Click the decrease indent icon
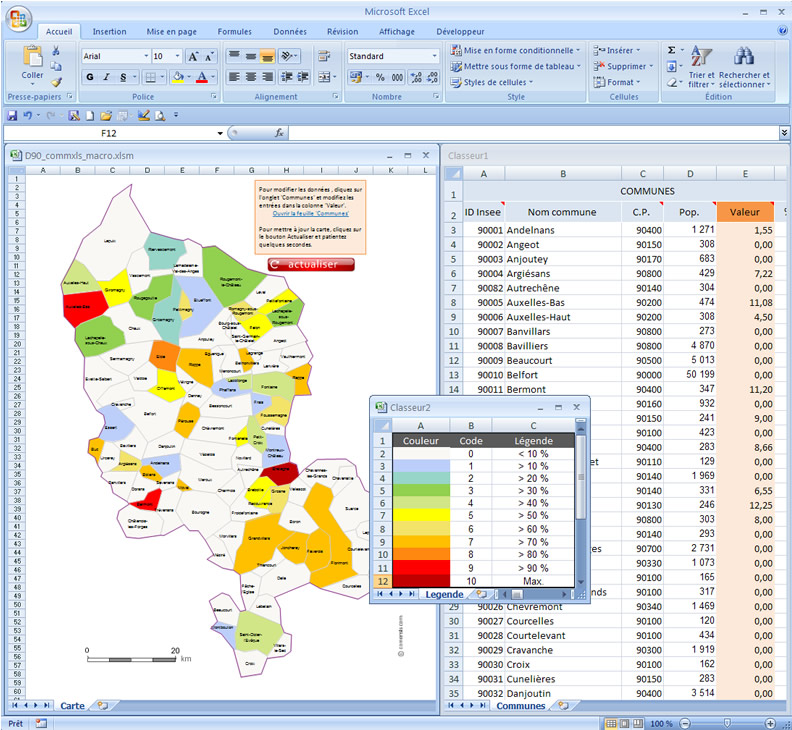 pyautogui.click(x=286, y=77)
